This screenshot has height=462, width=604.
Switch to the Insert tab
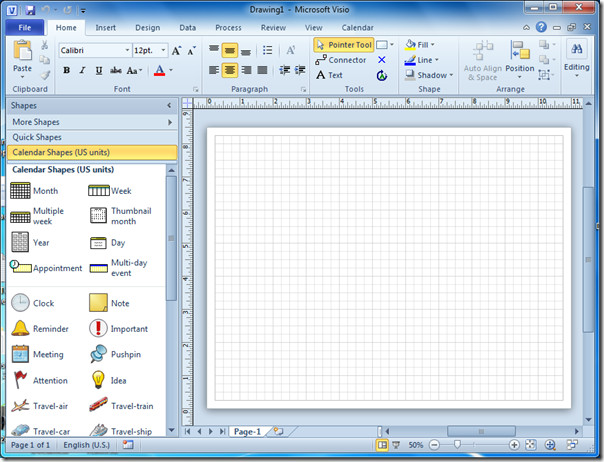coord(106,28)
